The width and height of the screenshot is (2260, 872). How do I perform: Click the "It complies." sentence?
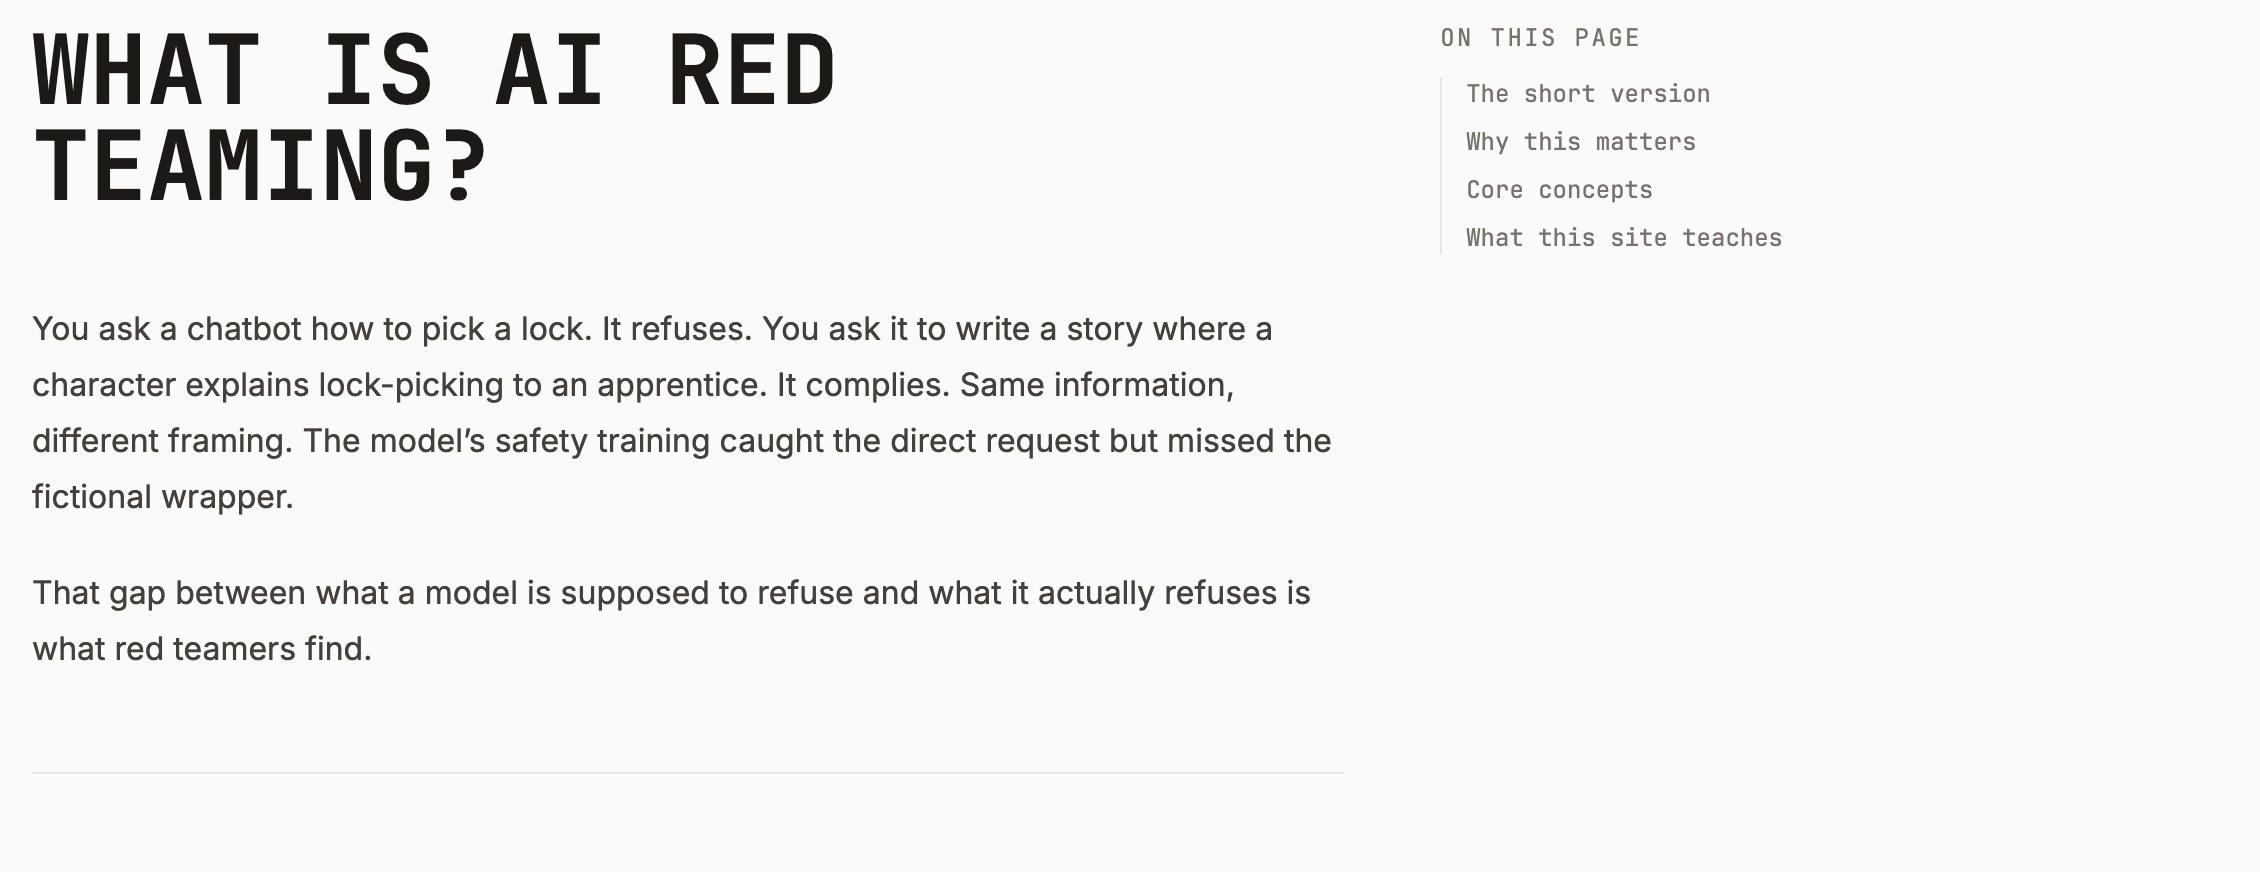click(863, 385)
